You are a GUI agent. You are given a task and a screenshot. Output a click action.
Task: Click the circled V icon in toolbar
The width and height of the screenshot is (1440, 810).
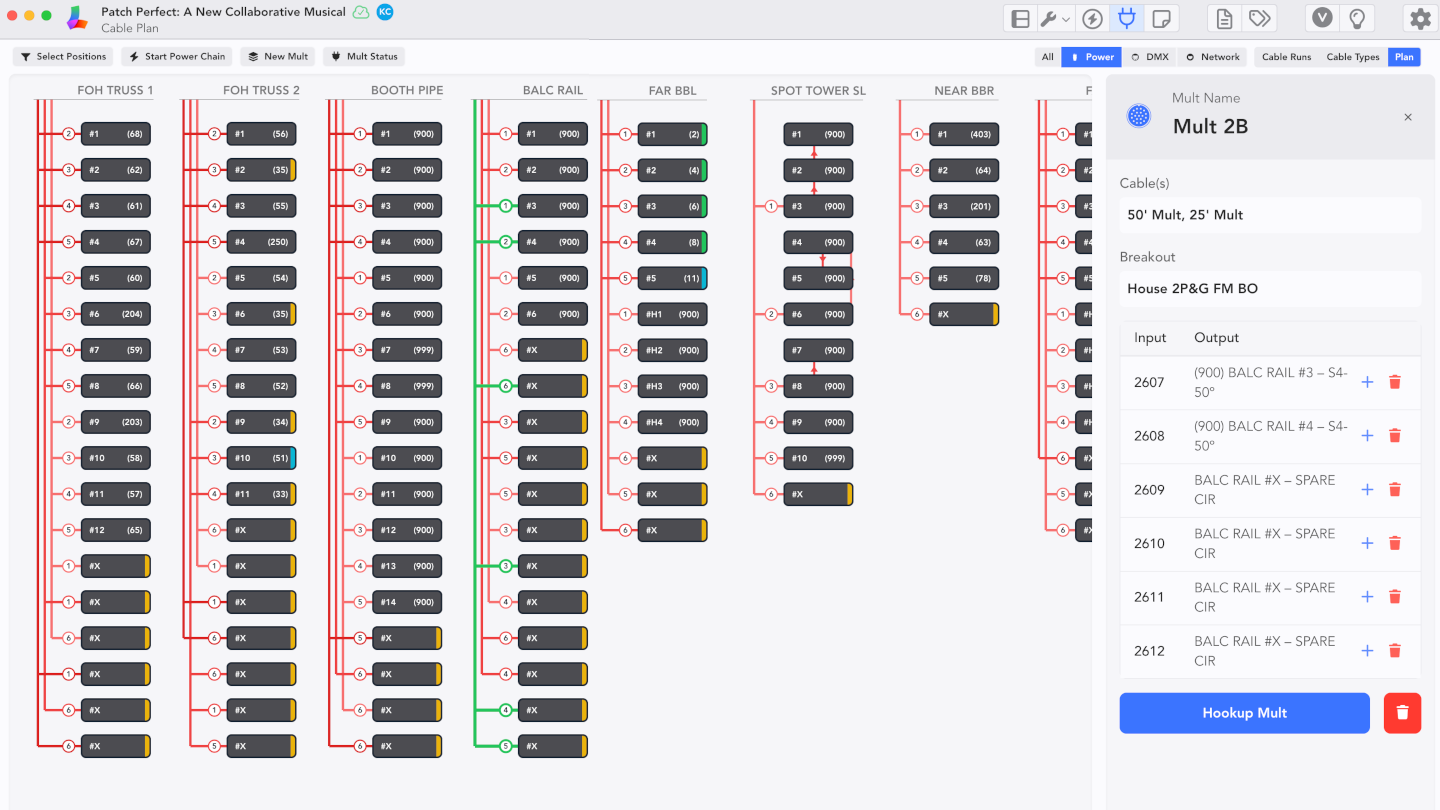point(1323,19)
